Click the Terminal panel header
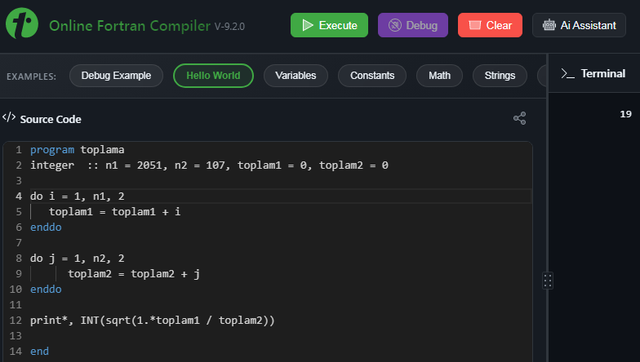640x362 pixels. (594, 73)
